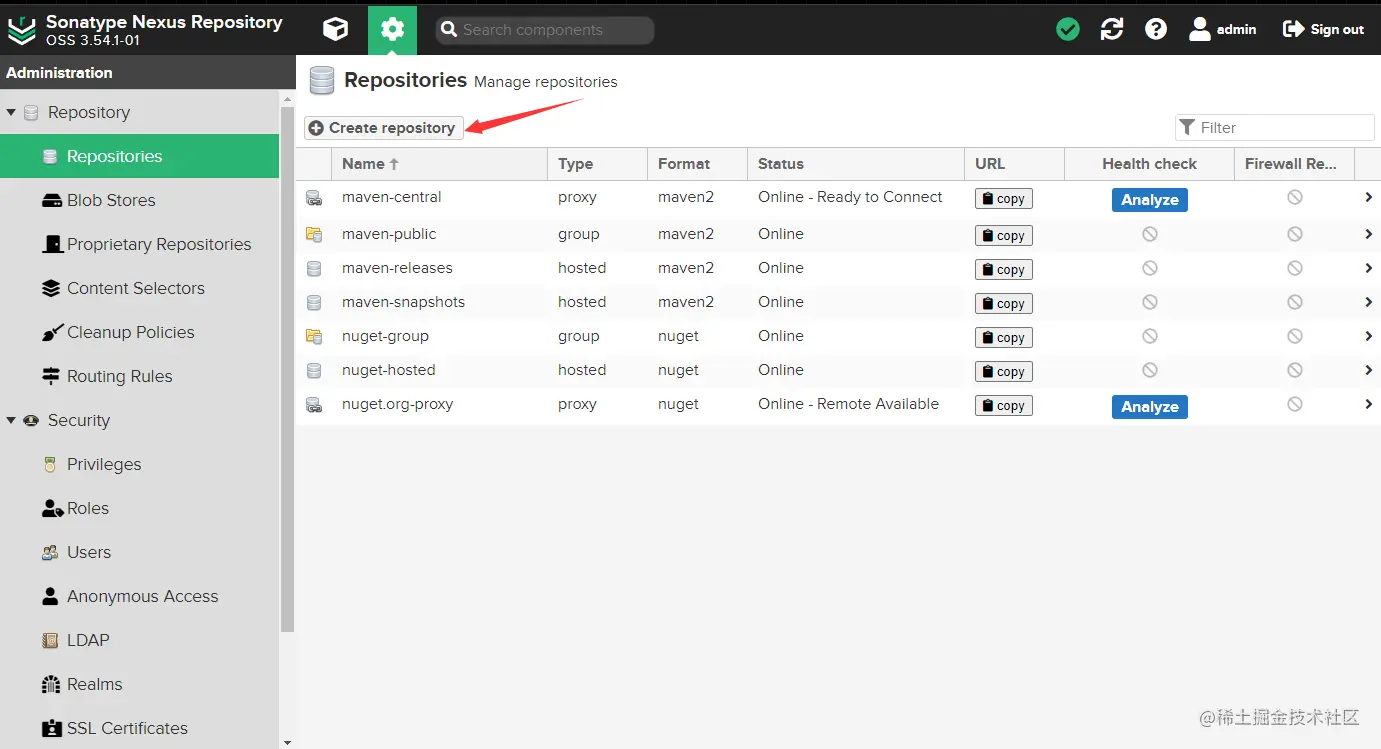Click the Refresh icon in header
This screenshot has height=749, width=1381.
pyautogui.click(x=1112, y=29)
